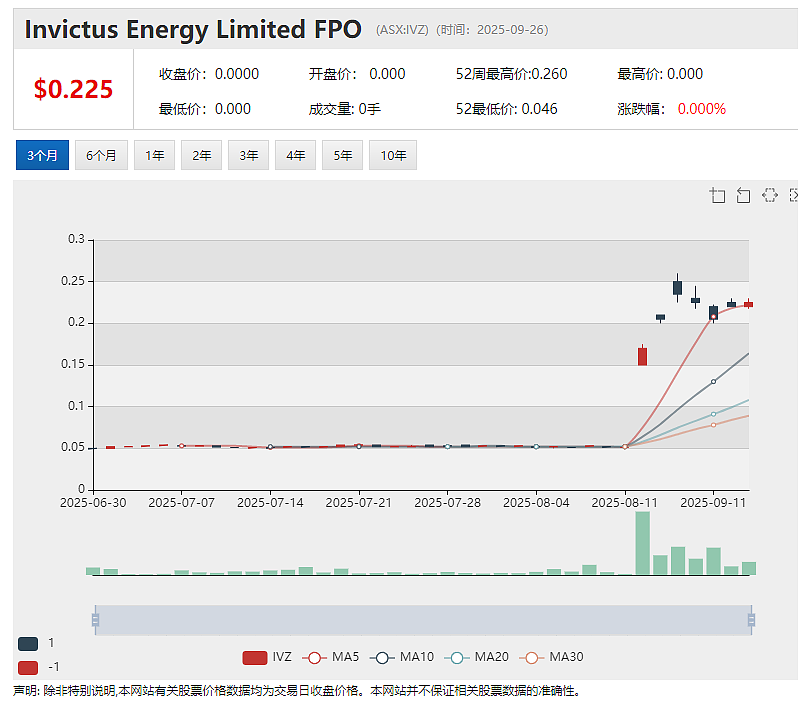
Task: Click the 2025-07-28 axis label
Action: pyautogui.click(x=447, y=503)
